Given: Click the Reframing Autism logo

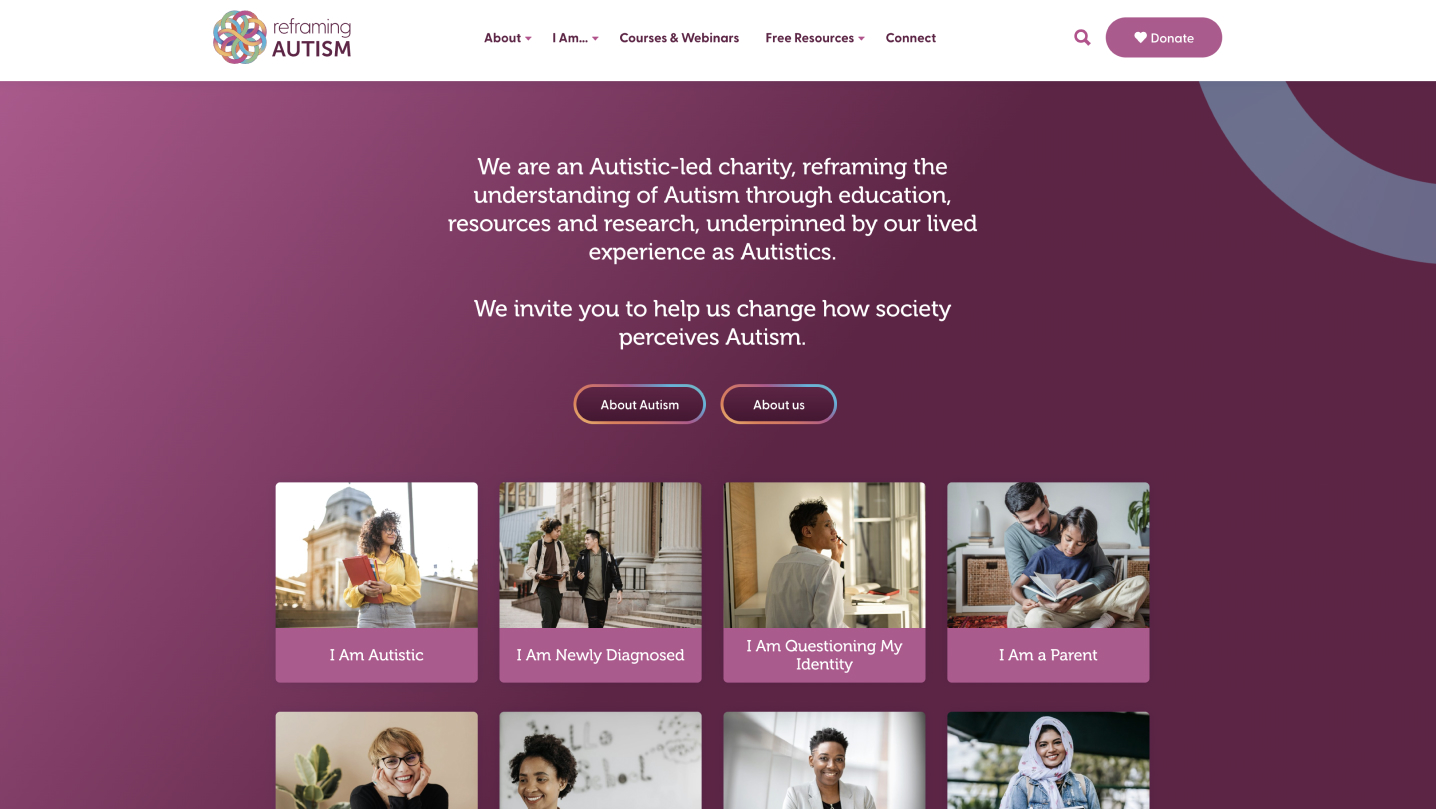Looking at the screenshot, I should pos(282,38).
